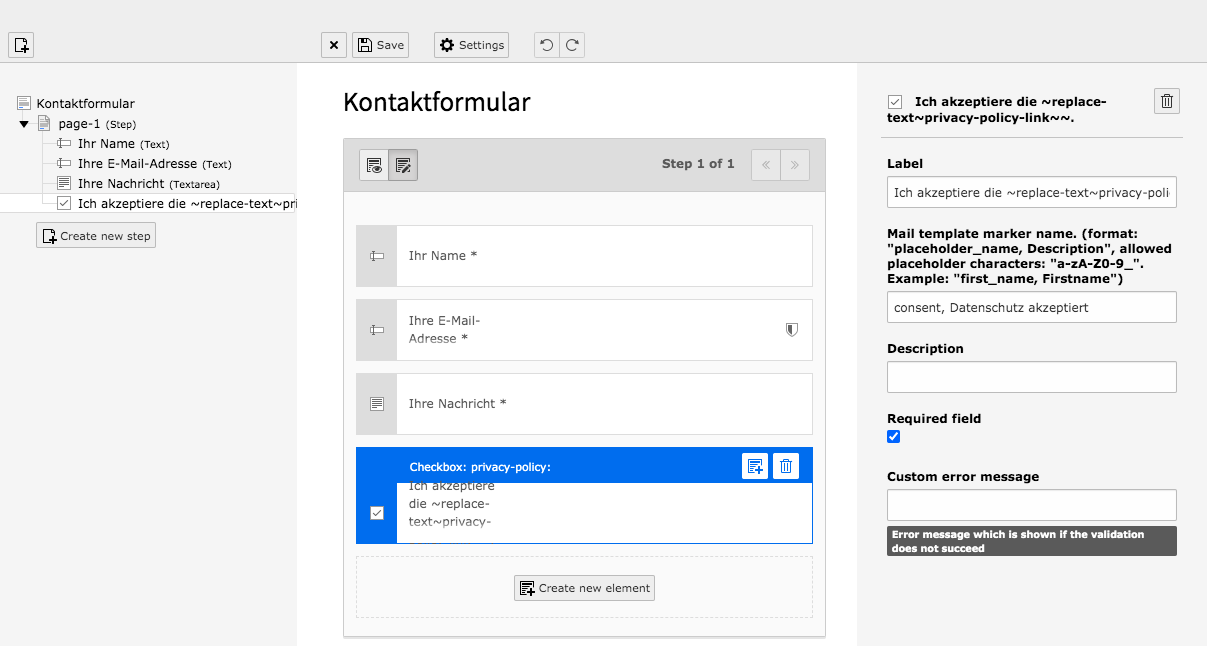Go to next step arrow
Viewport: 1207px width, 646px height.
click(x=795, y=165)
